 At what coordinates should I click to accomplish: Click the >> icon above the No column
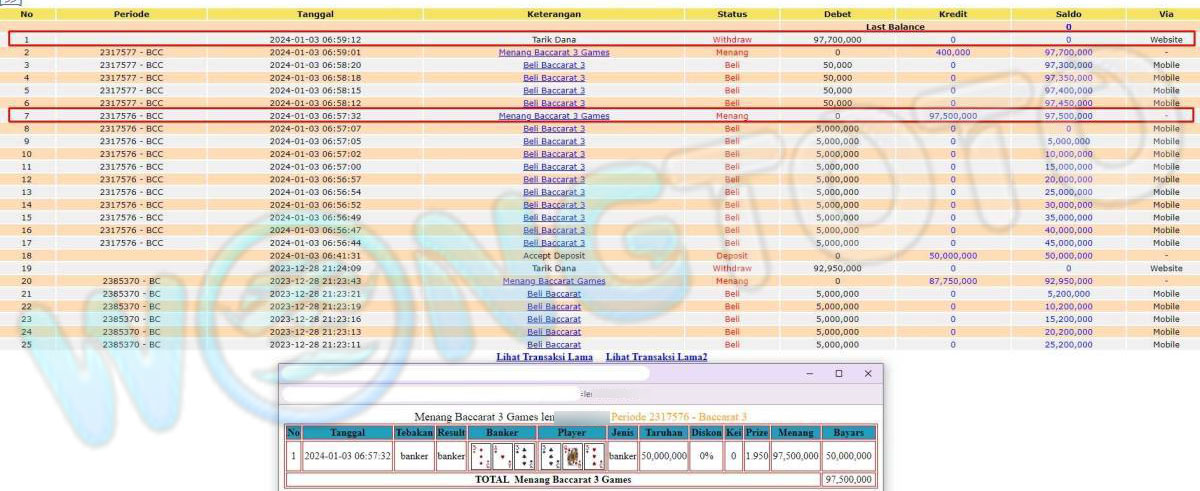10,3
